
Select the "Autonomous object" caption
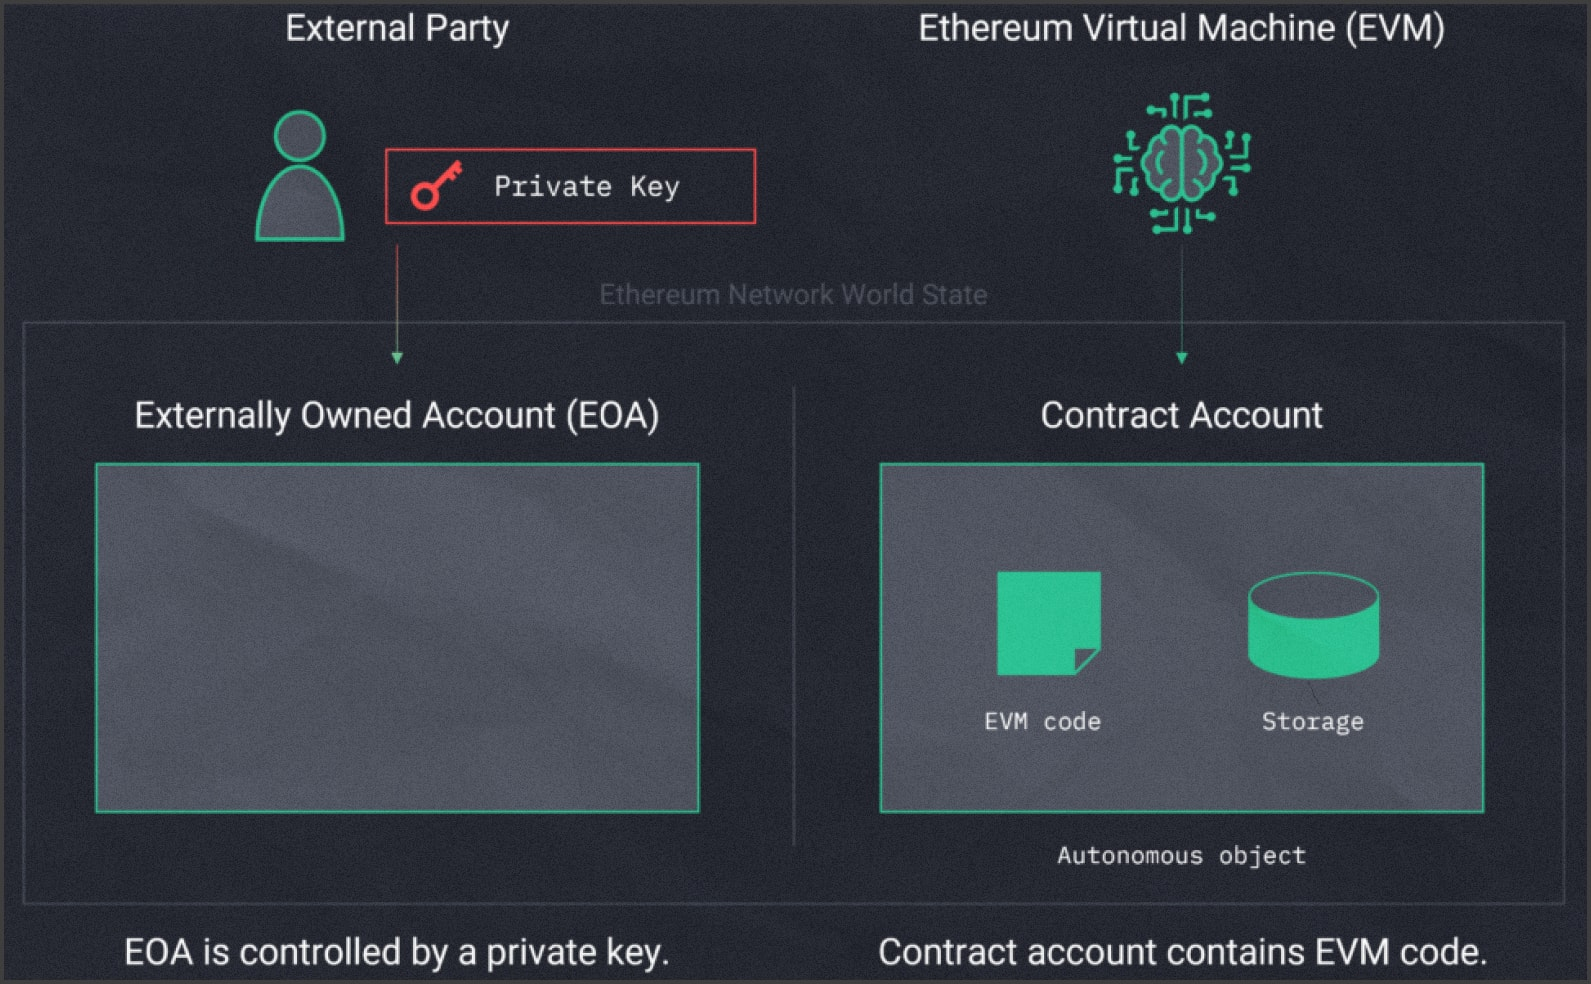click(1181, 856)
